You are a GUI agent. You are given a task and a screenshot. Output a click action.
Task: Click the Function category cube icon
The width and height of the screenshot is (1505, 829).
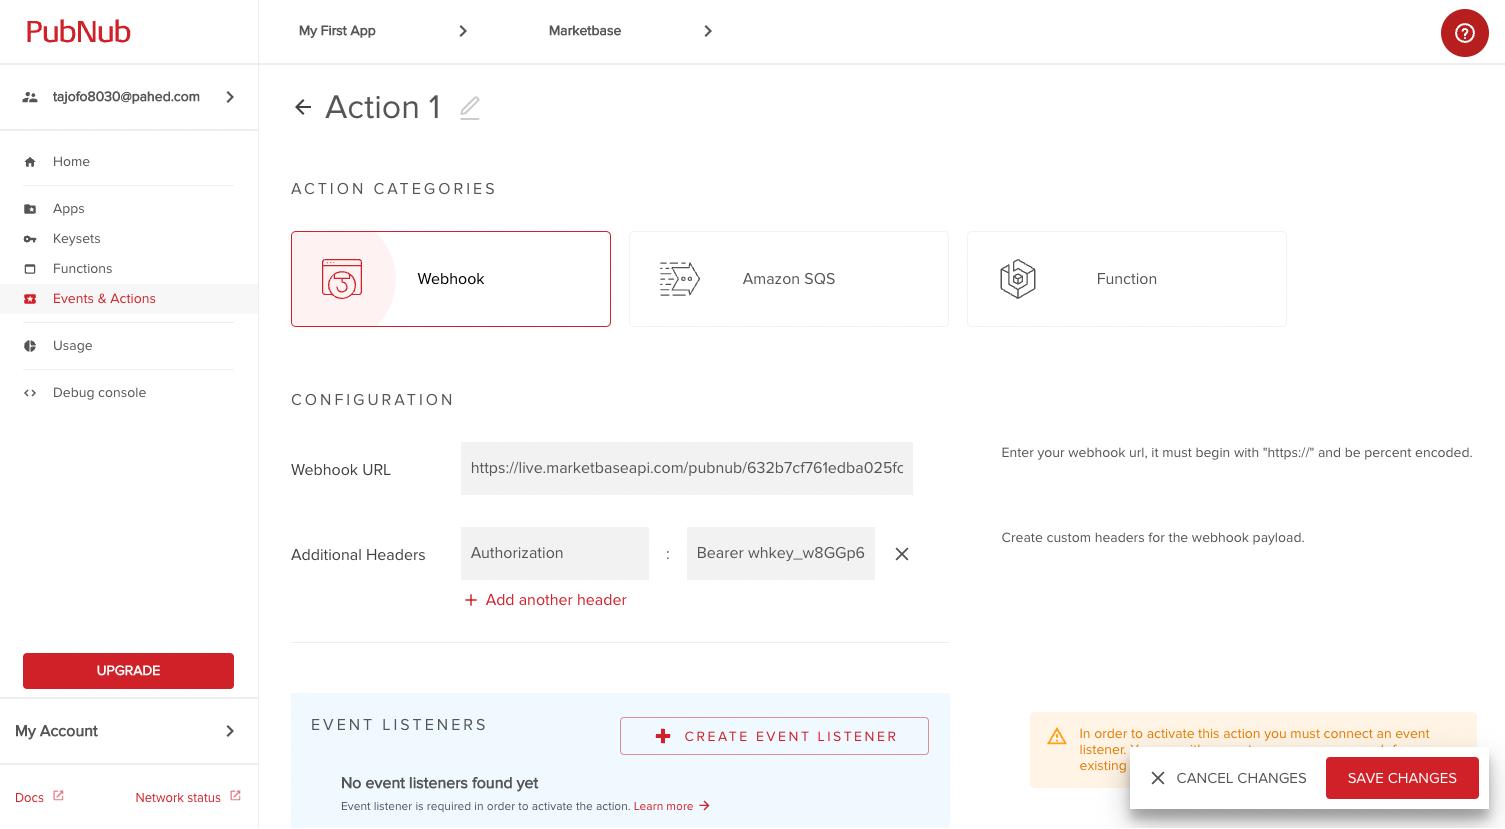[1018, 279]
